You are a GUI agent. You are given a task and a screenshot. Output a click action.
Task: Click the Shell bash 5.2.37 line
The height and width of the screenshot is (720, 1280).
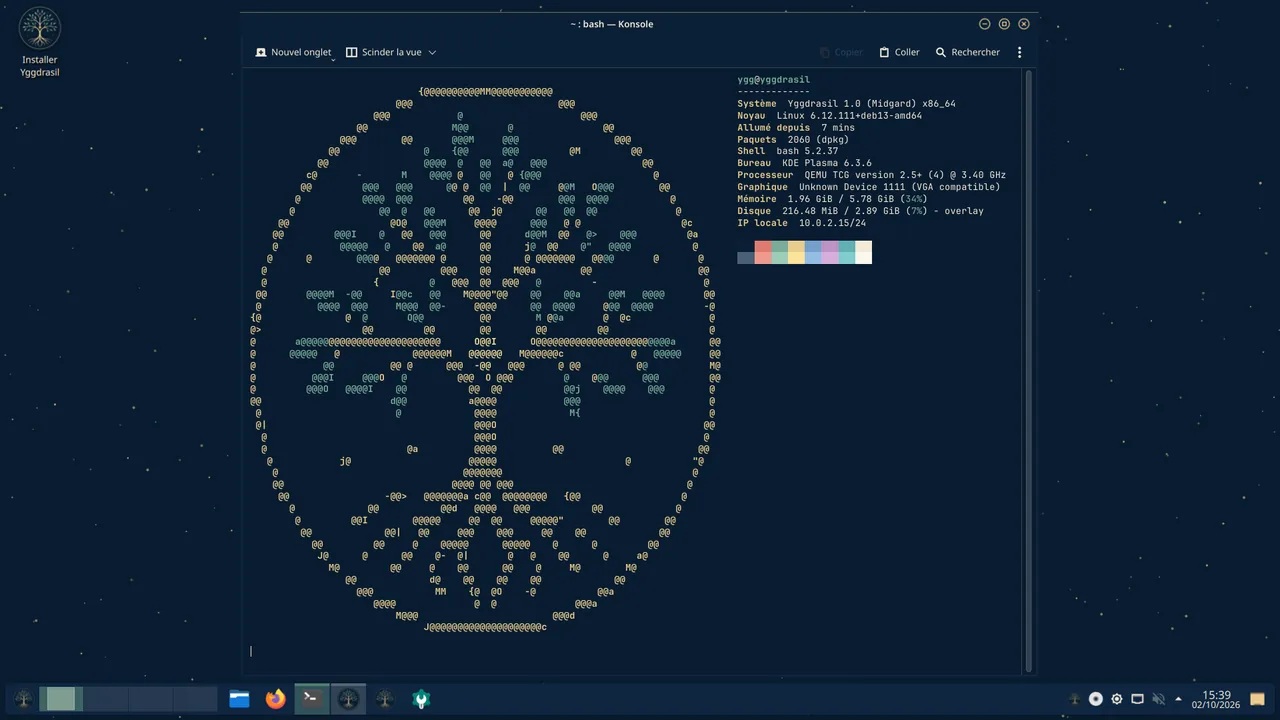(788, 151)
